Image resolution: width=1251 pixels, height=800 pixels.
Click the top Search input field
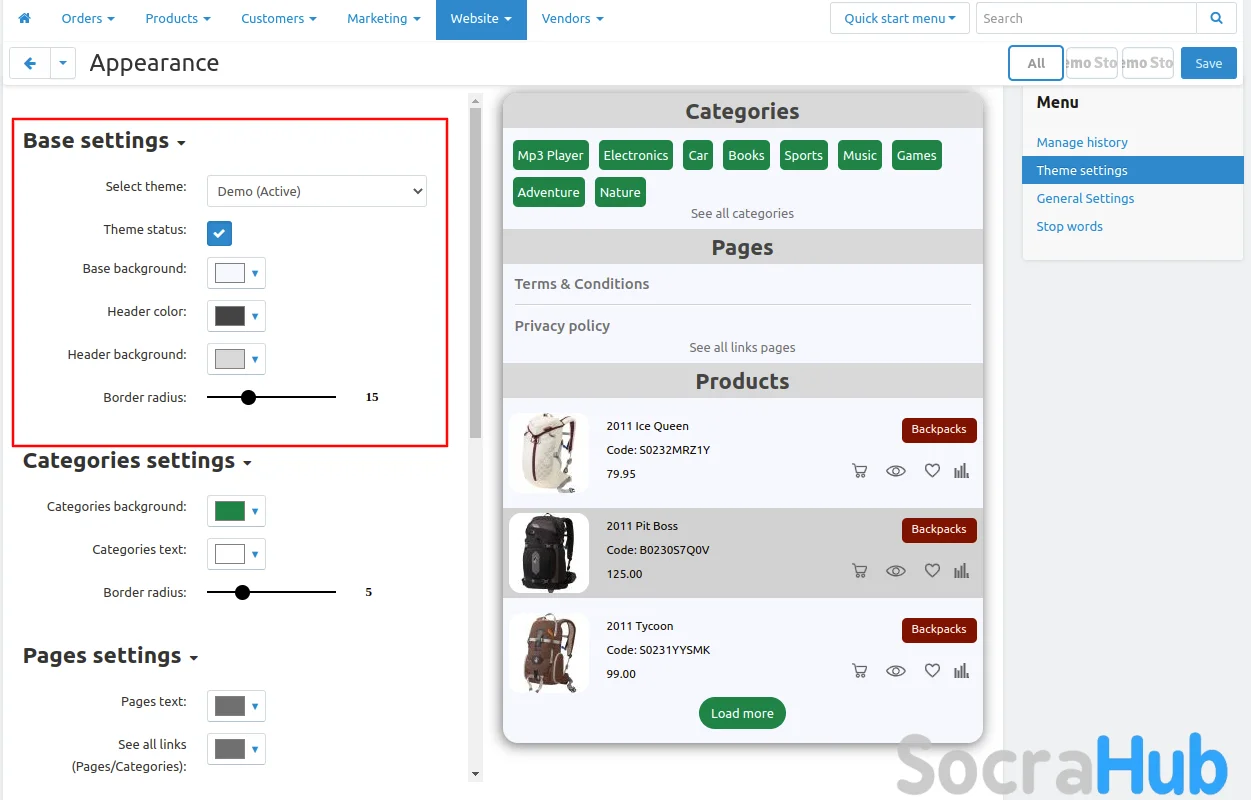click(x=1085, y=18)
